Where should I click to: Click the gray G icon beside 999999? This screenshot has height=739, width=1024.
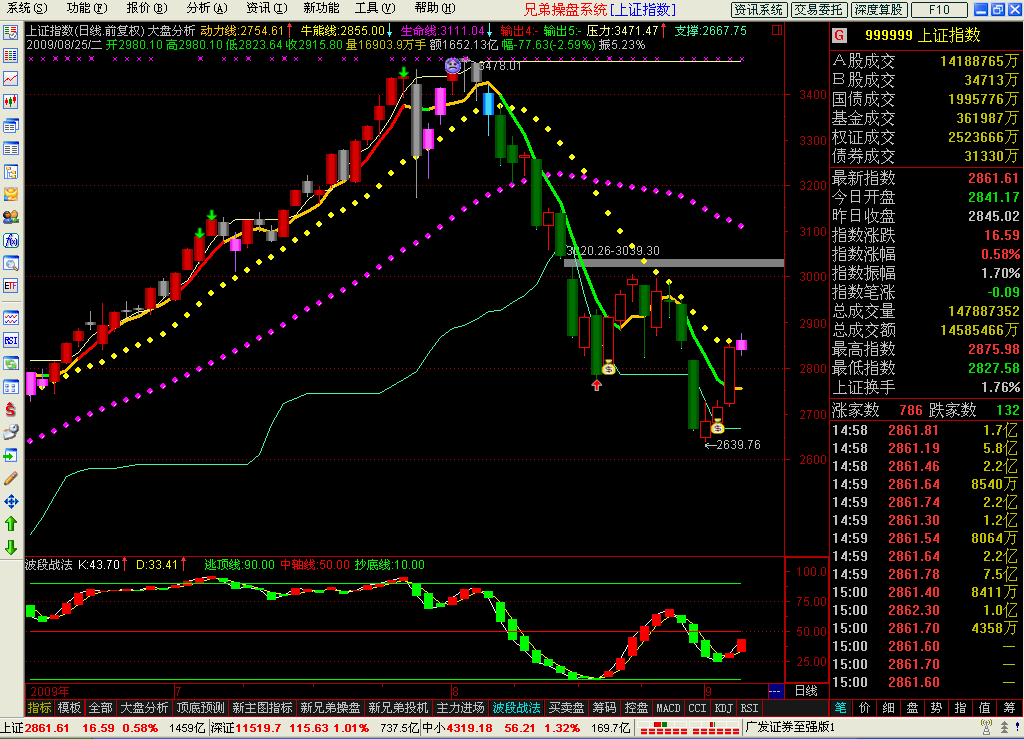[840, 35]
